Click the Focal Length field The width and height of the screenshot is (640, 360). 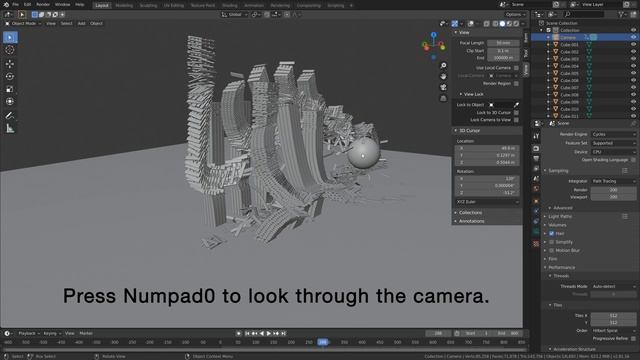pyautogui.click(x=503, y=43)
